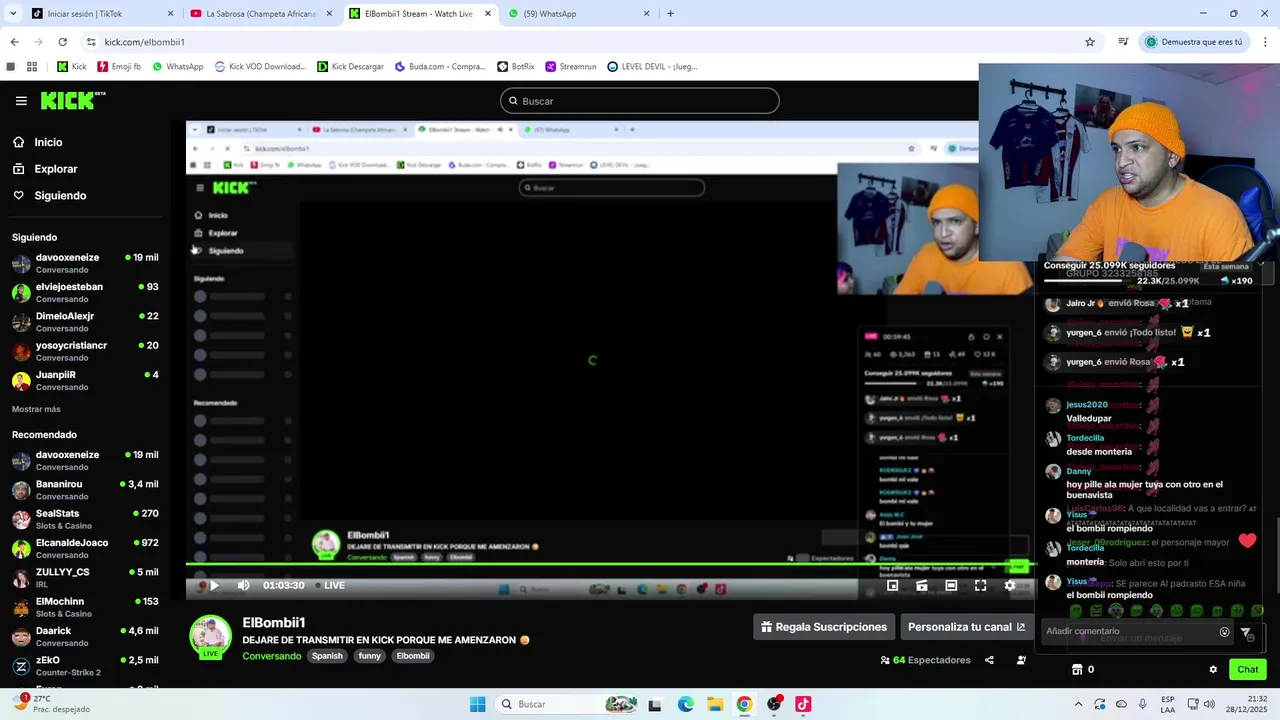Open Streamrun bookmark

(x=571, y=67)
